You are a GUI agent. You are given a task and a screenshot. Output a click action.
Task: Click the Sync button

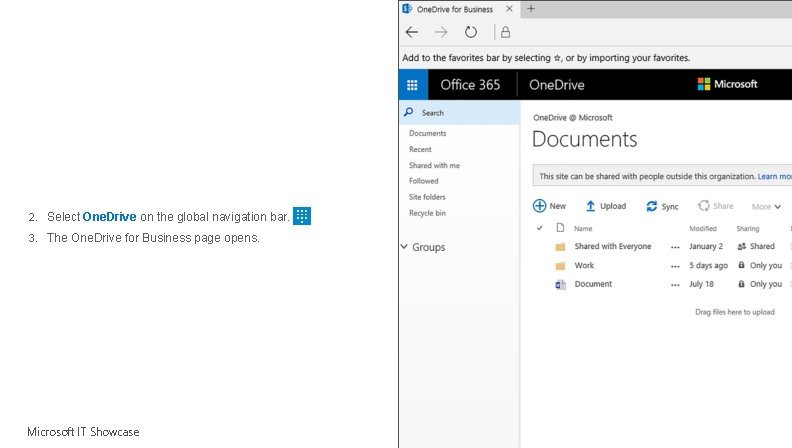coord(662,206)
